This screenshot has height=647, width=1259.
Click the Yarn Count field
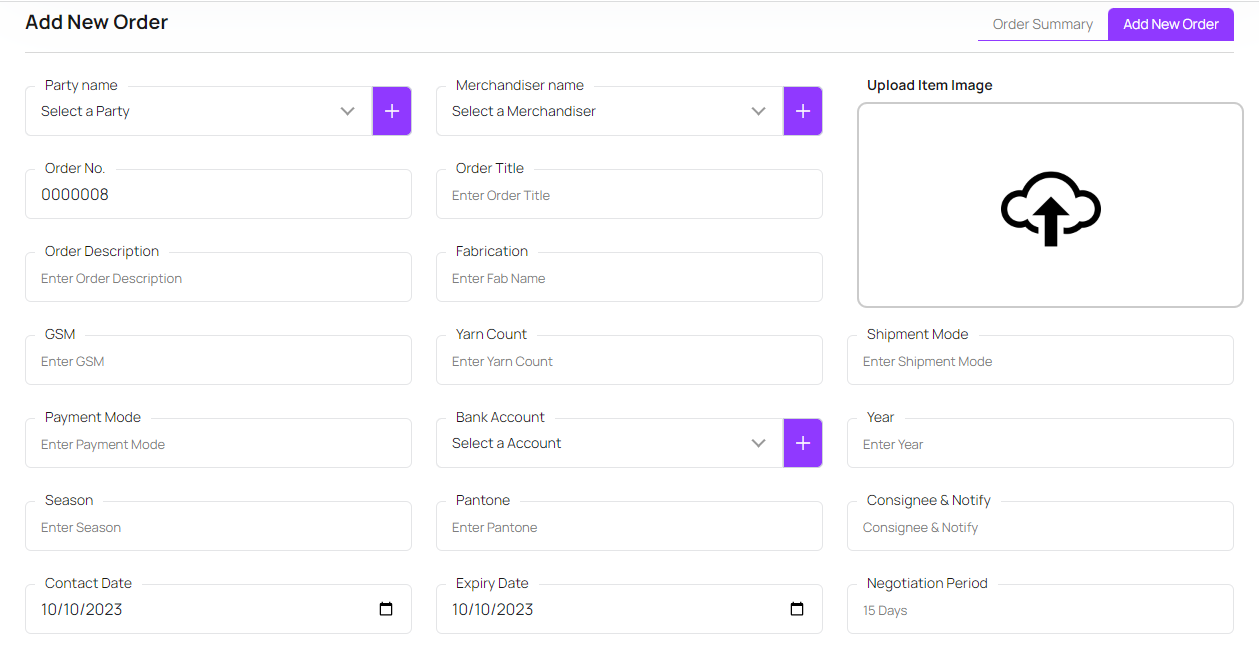pyautogui.click(x=629, y=361)
